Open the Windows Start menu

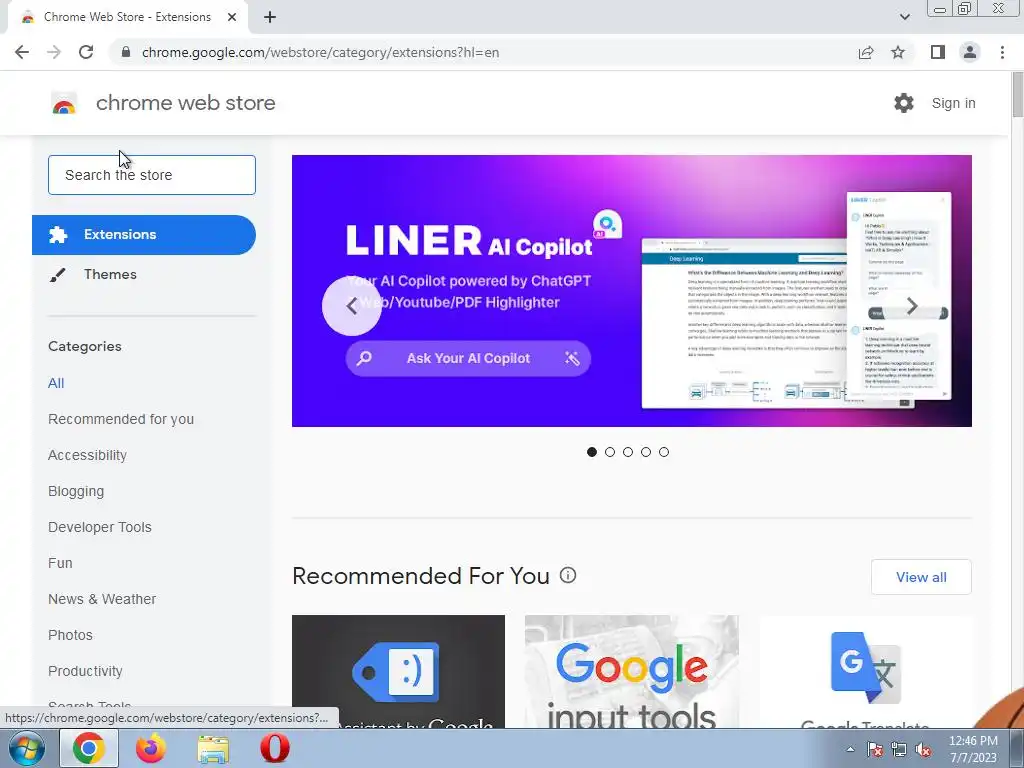[x=26, y=748]
